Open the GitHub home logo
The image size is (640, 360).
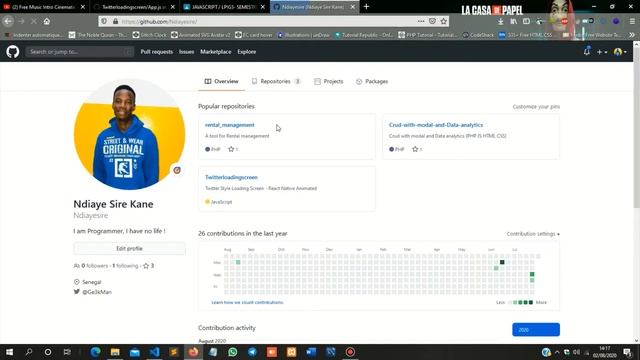coord(13,52)
